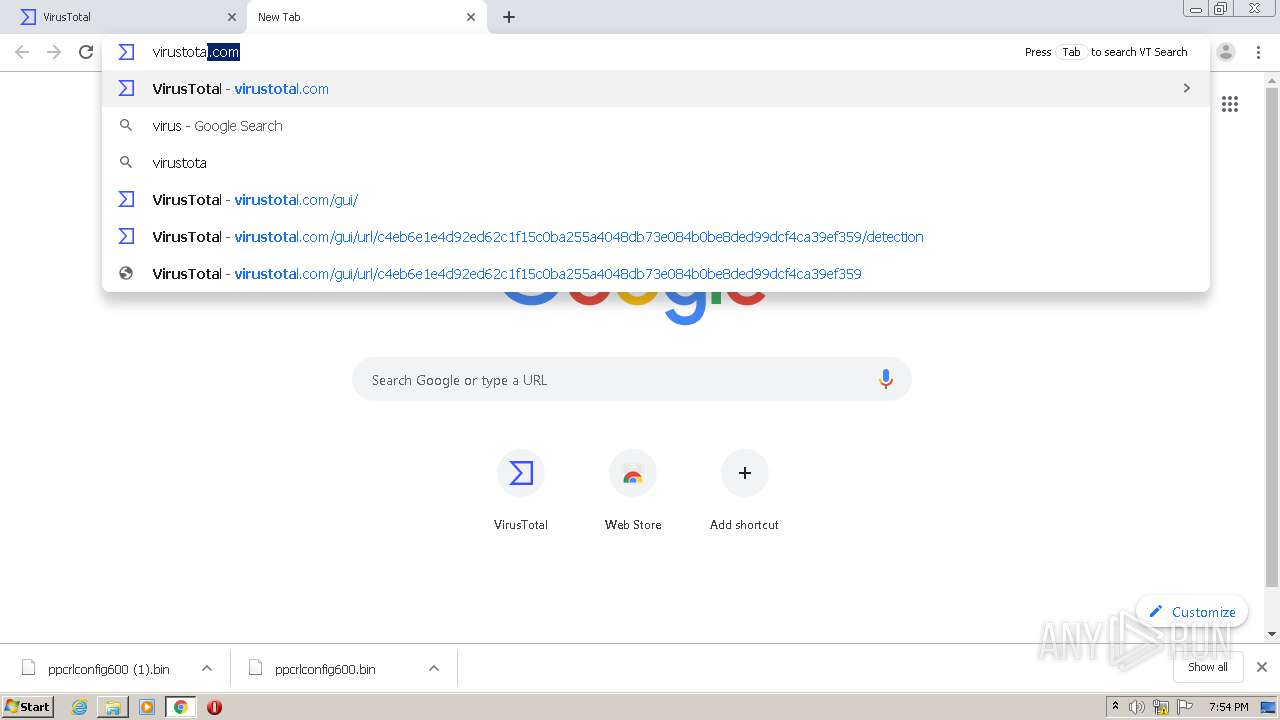Close the downloads bar
1280x720 pixels.
(1262, 667)
